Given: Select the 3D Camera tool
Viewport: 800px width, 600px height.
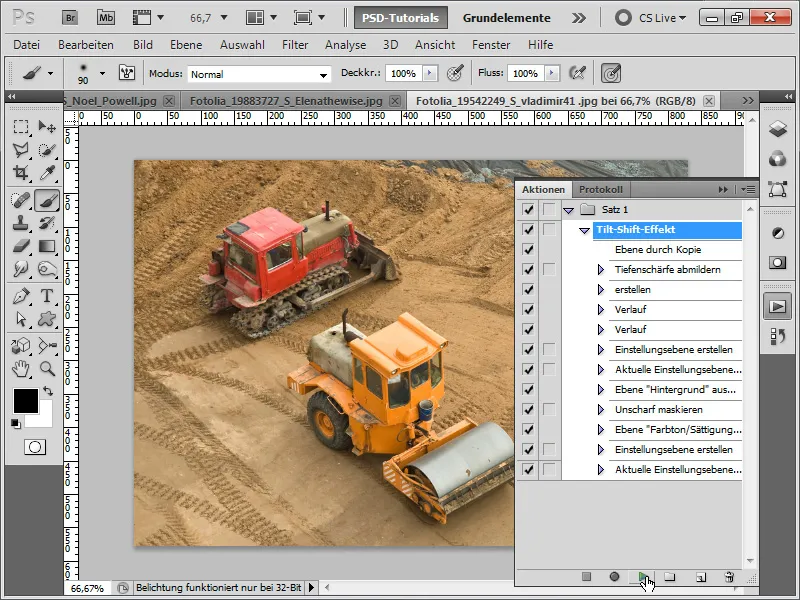Looking at the screenshot, I should pos(47,345).
